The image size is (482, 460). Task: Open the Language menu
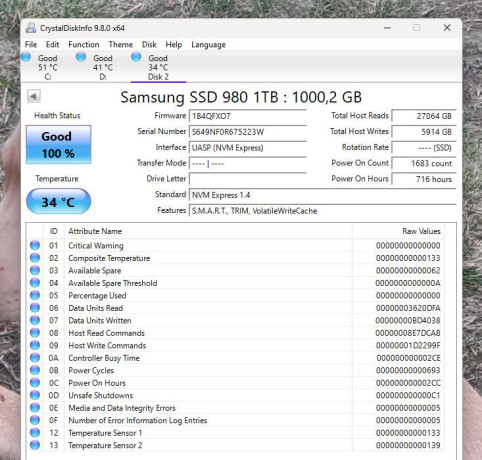pos(208,45)
